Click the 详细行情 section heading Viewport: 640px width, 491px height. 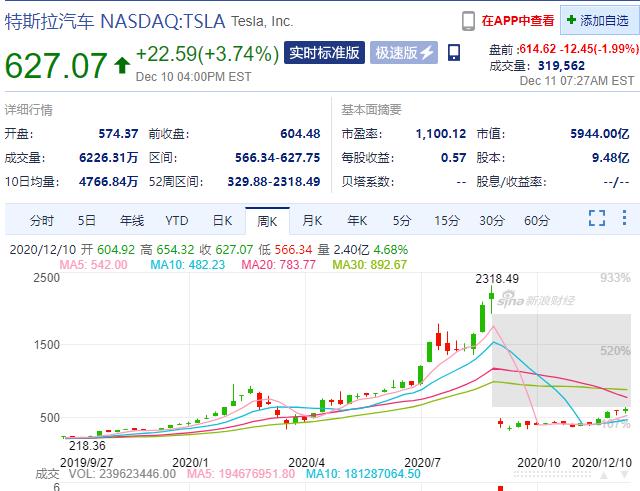tap(29, 110)
